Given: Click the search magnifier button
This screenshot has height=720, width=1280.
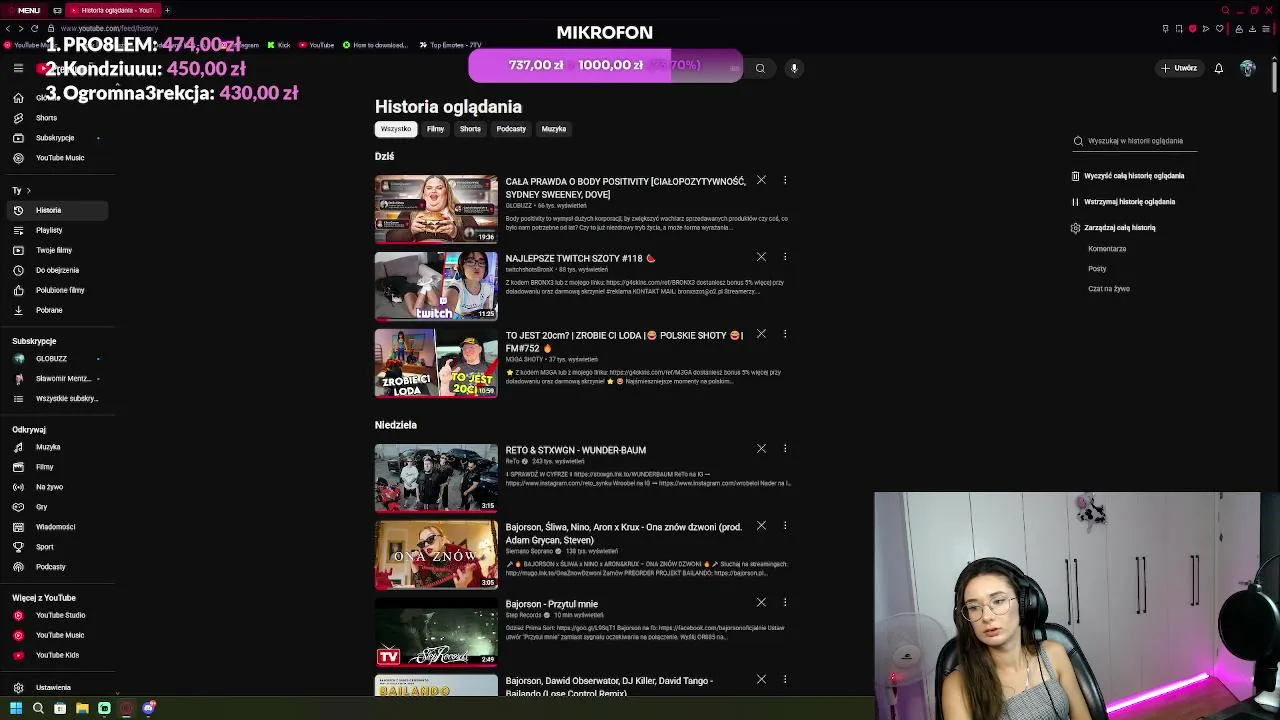Looking at the screenshot, I should pos(760,68).
